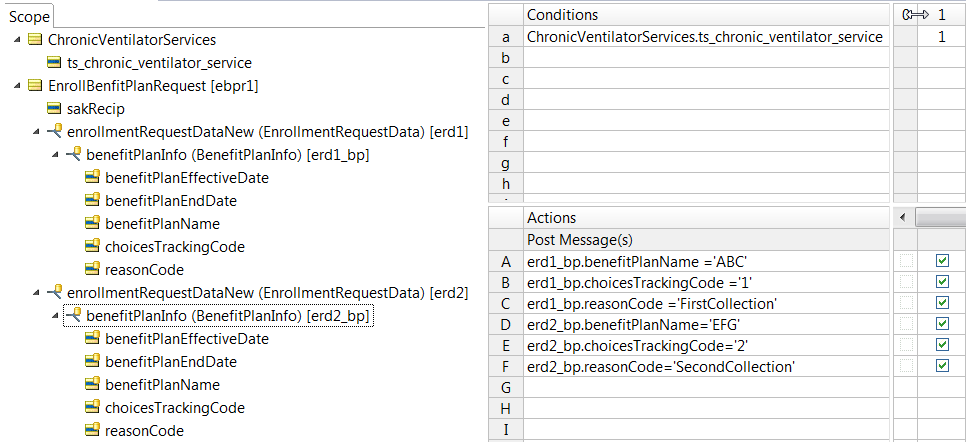
Task: Click the association icon for [erd2_bp]
Action: pos(74,314)
